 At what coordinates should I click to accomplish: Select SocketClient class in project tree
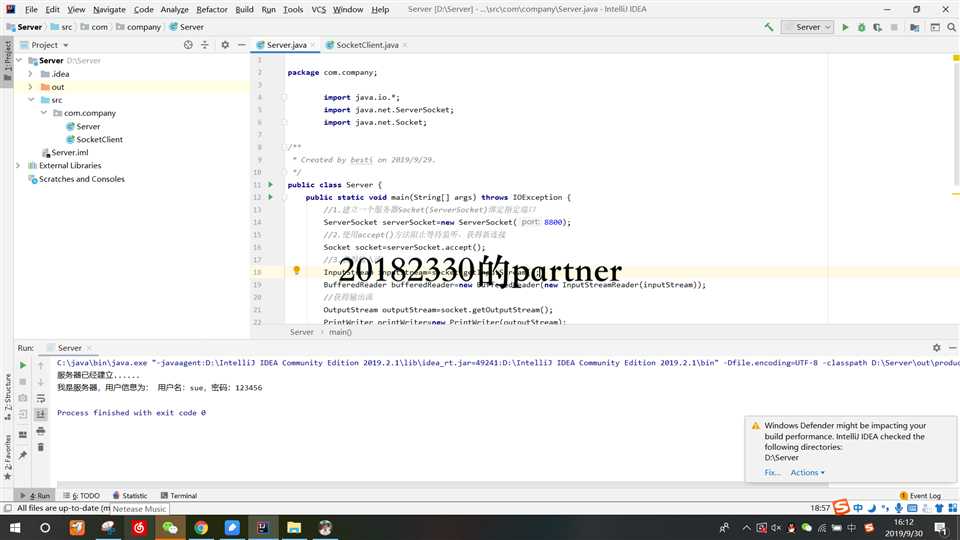point(99,139)
